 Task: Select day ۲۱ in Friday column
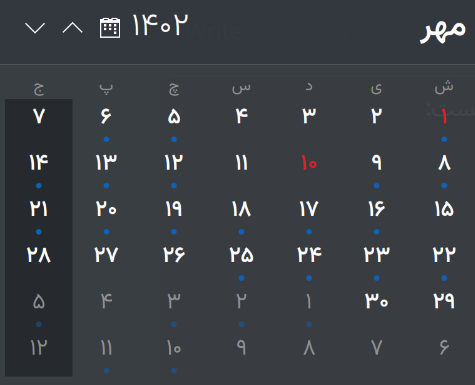coord(39,209)
